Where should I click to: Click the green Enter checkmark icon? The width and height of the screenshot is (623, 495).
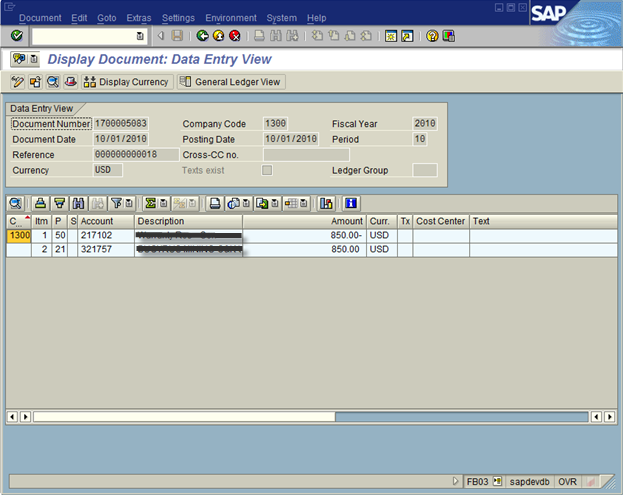pos(17,36)
